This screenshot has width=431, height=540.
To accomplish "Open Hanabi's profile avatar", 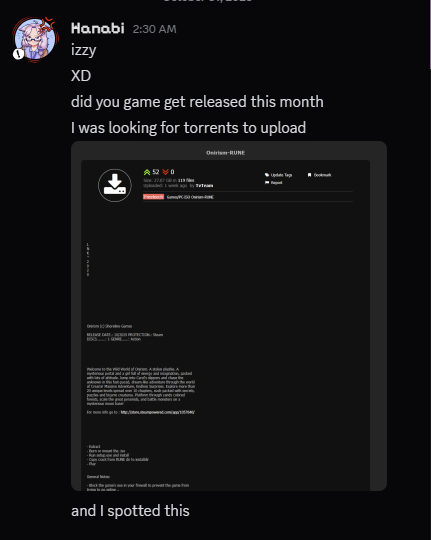I will pos(35,39).
